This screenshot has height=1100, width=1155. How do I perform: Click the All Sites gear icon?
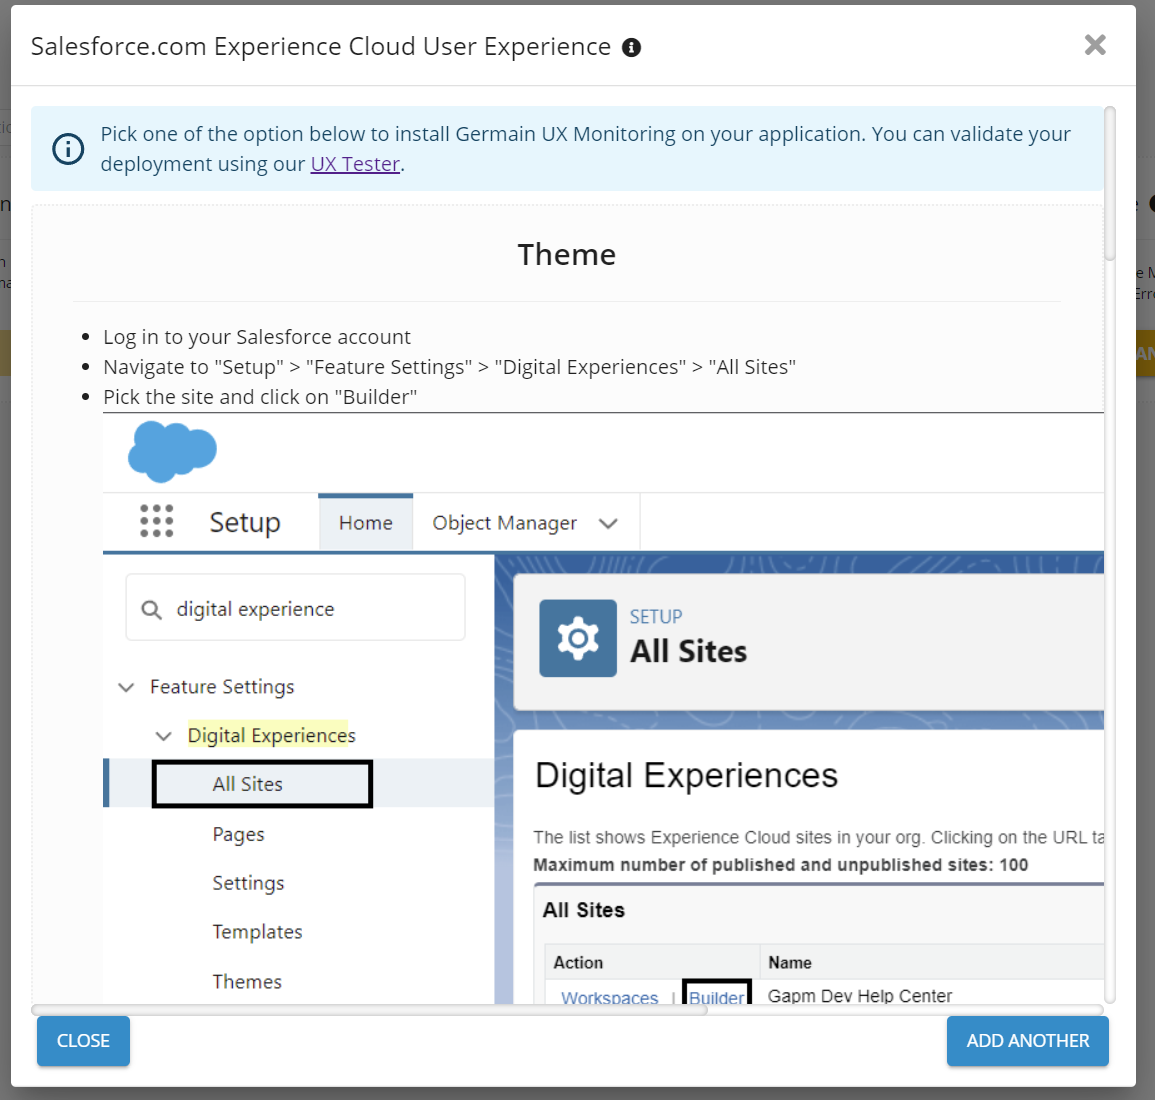pos(578,638)
